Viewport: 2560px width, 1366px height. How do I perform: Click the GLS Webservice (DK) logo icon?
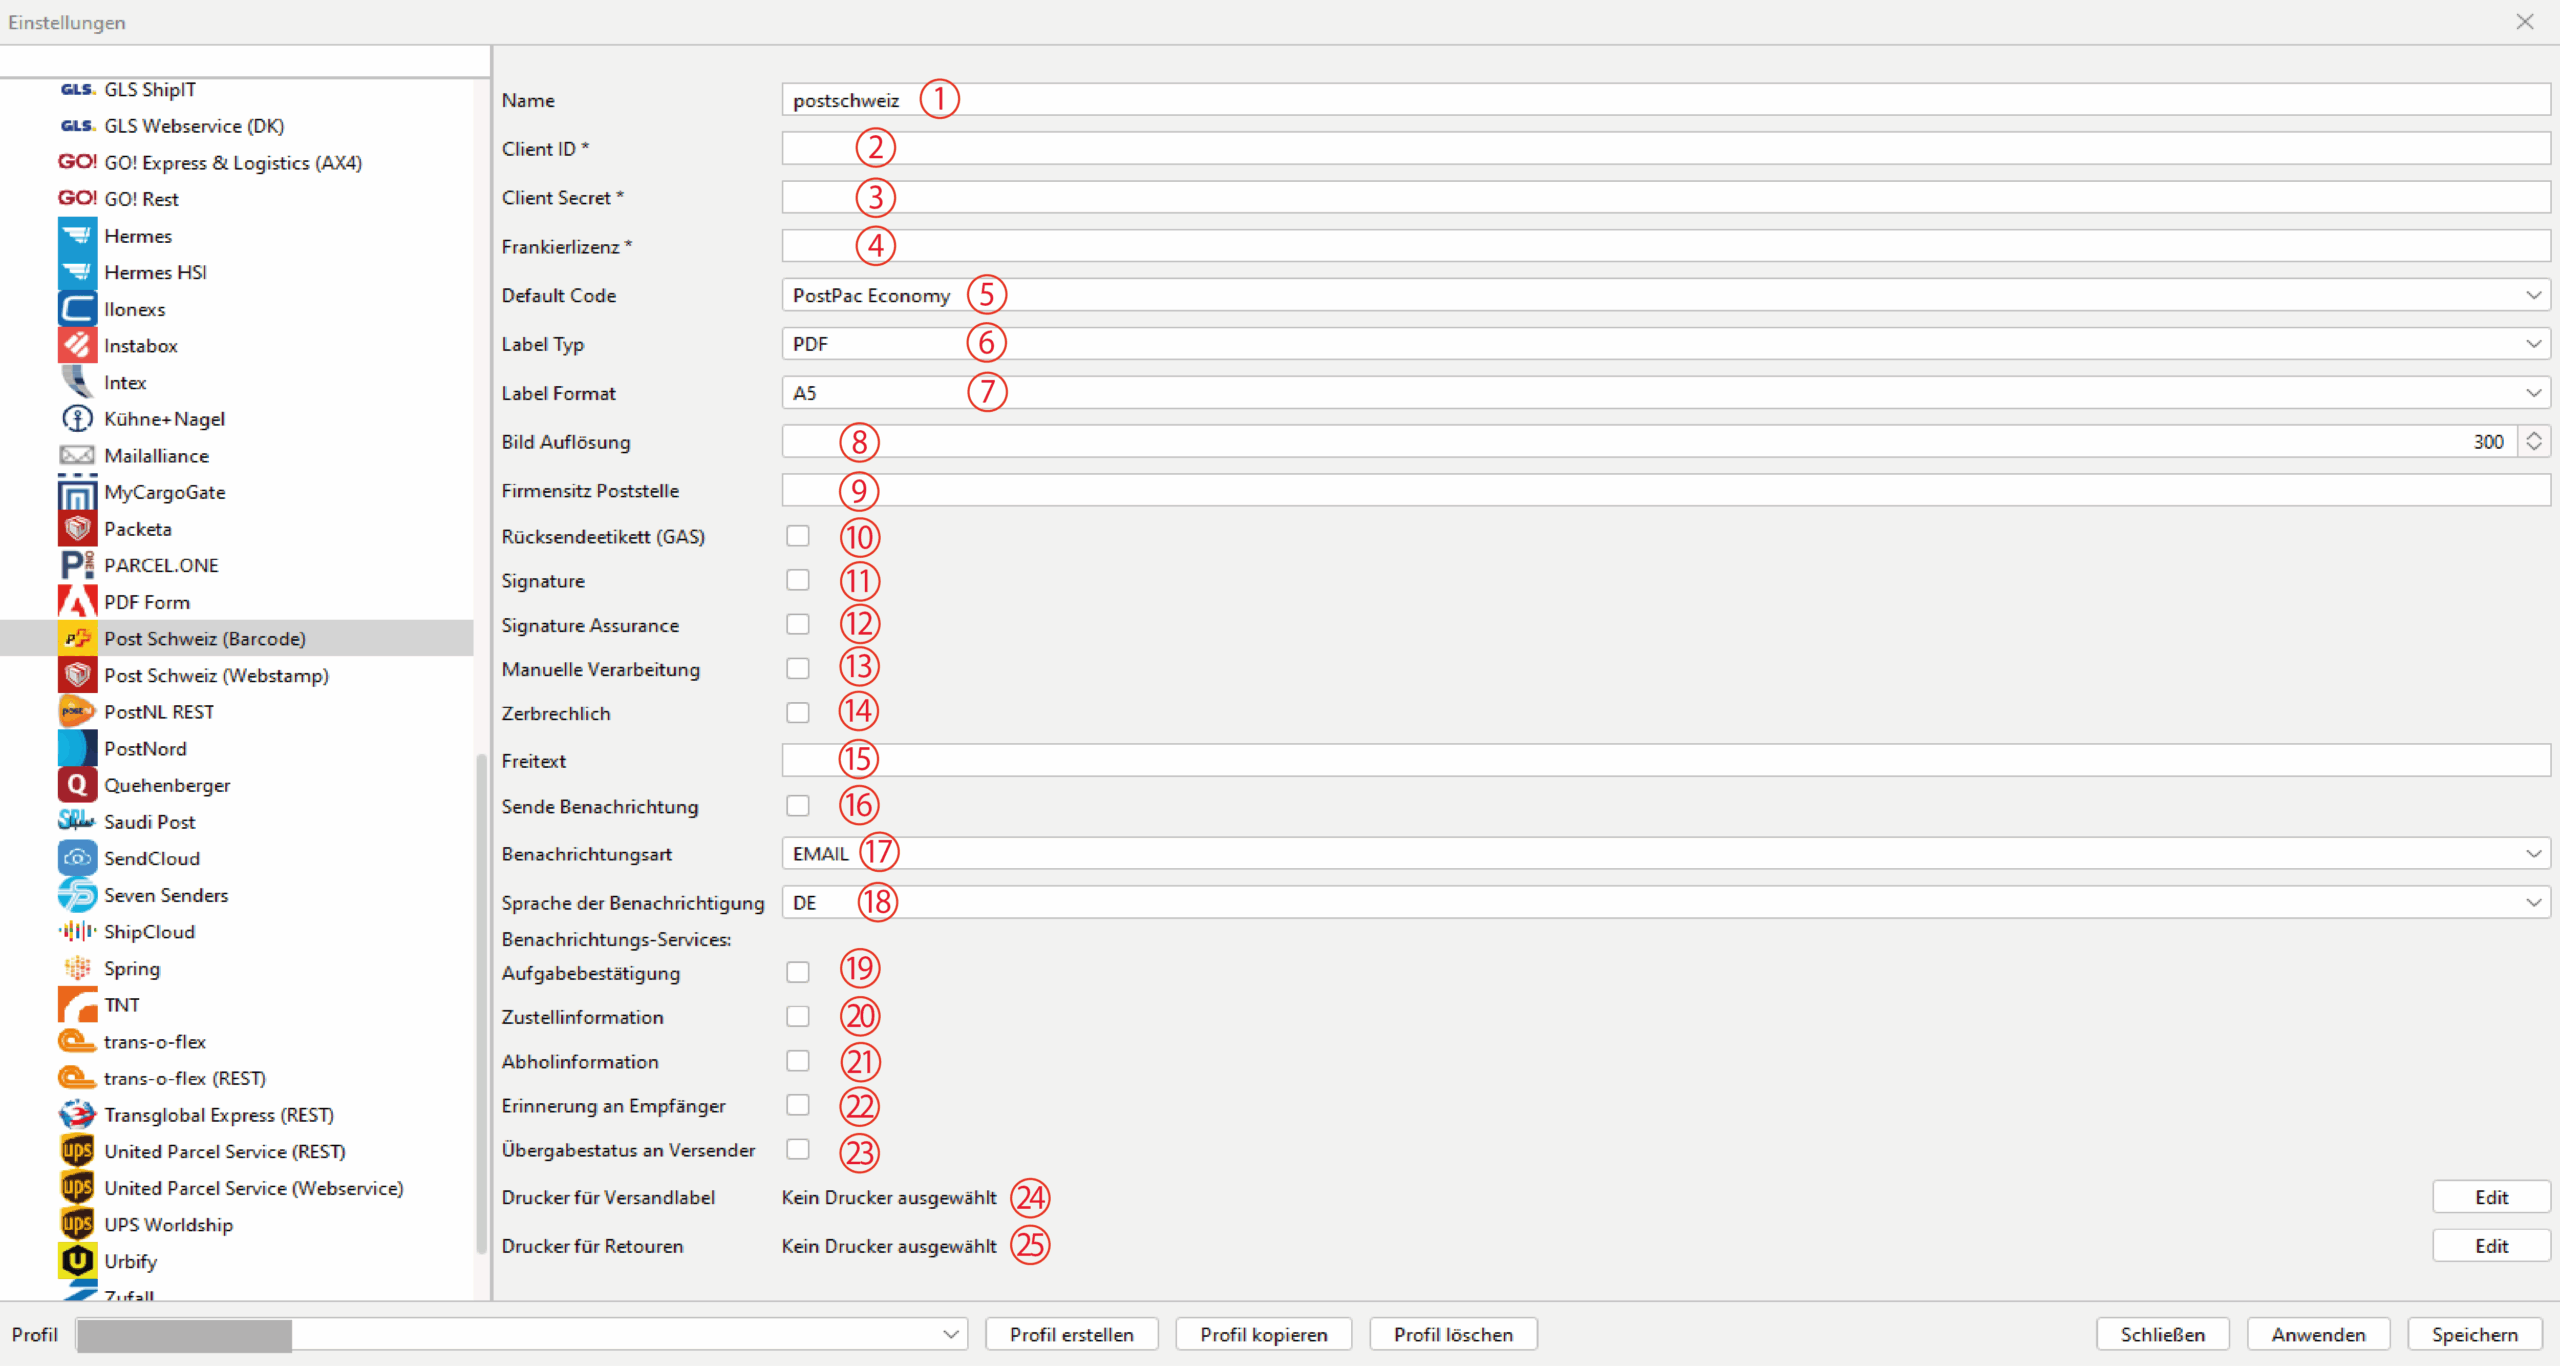pyautogui.click(x=77, y=126)
